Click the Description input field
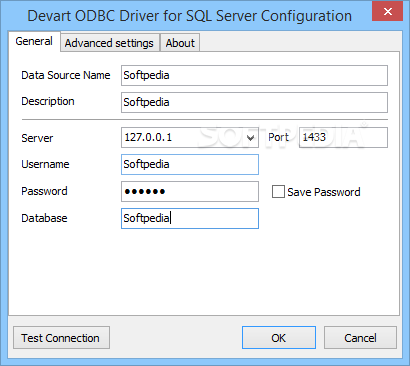Viewport: 410px width, 366px height. click(254, 102)
